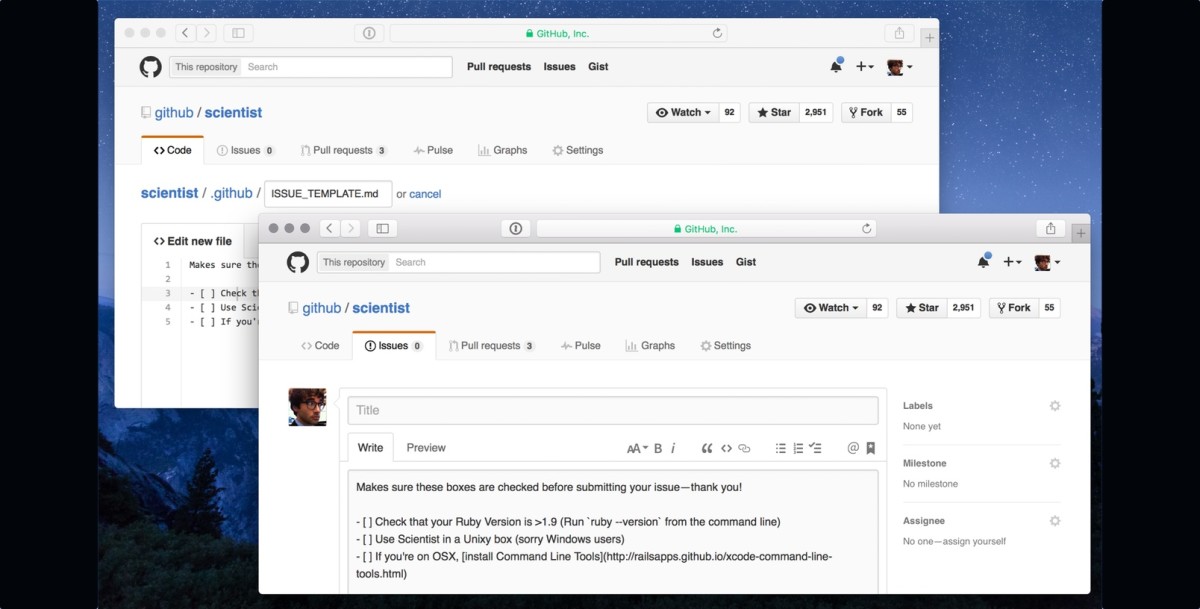Open the Milestone gear settings

point(1055,463)
